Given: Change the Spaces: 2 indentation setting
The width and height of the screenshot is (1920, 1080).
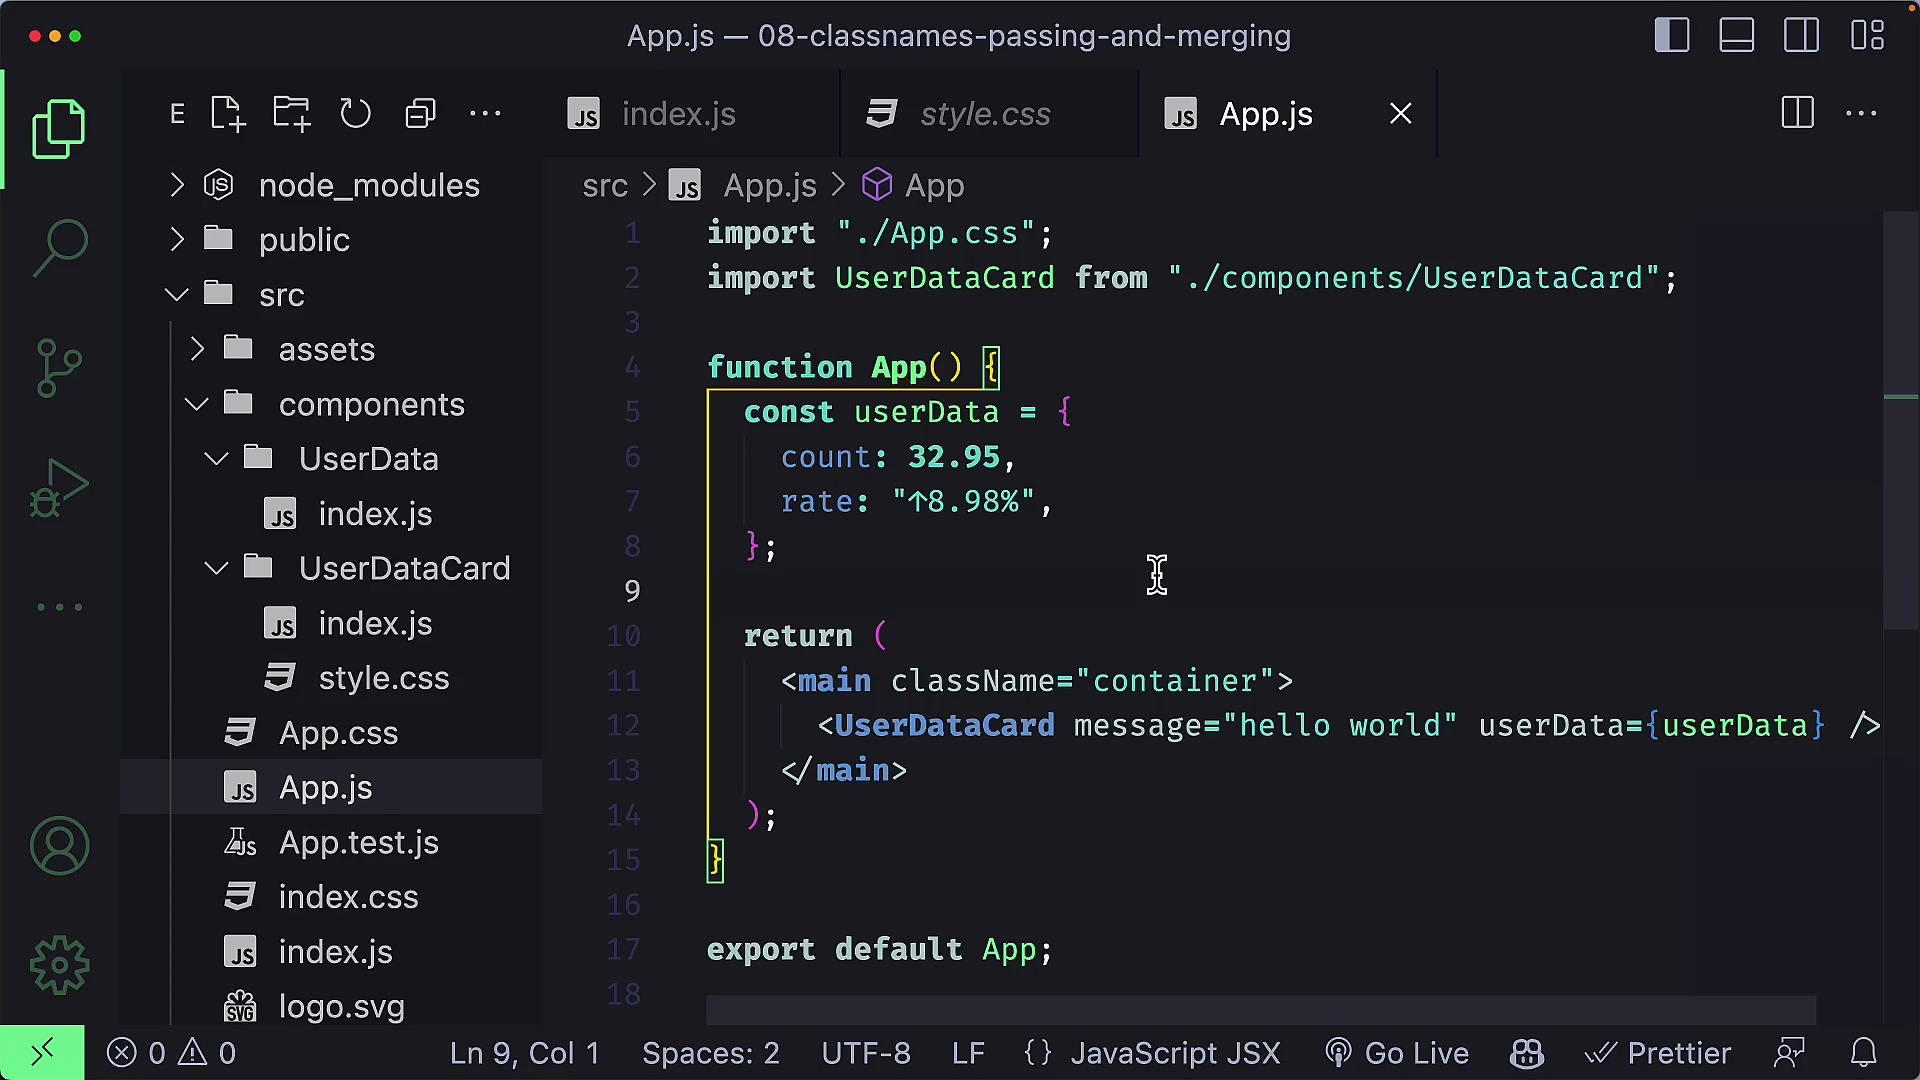Looking at the screenshot, I should click(x=711, y=1053).
